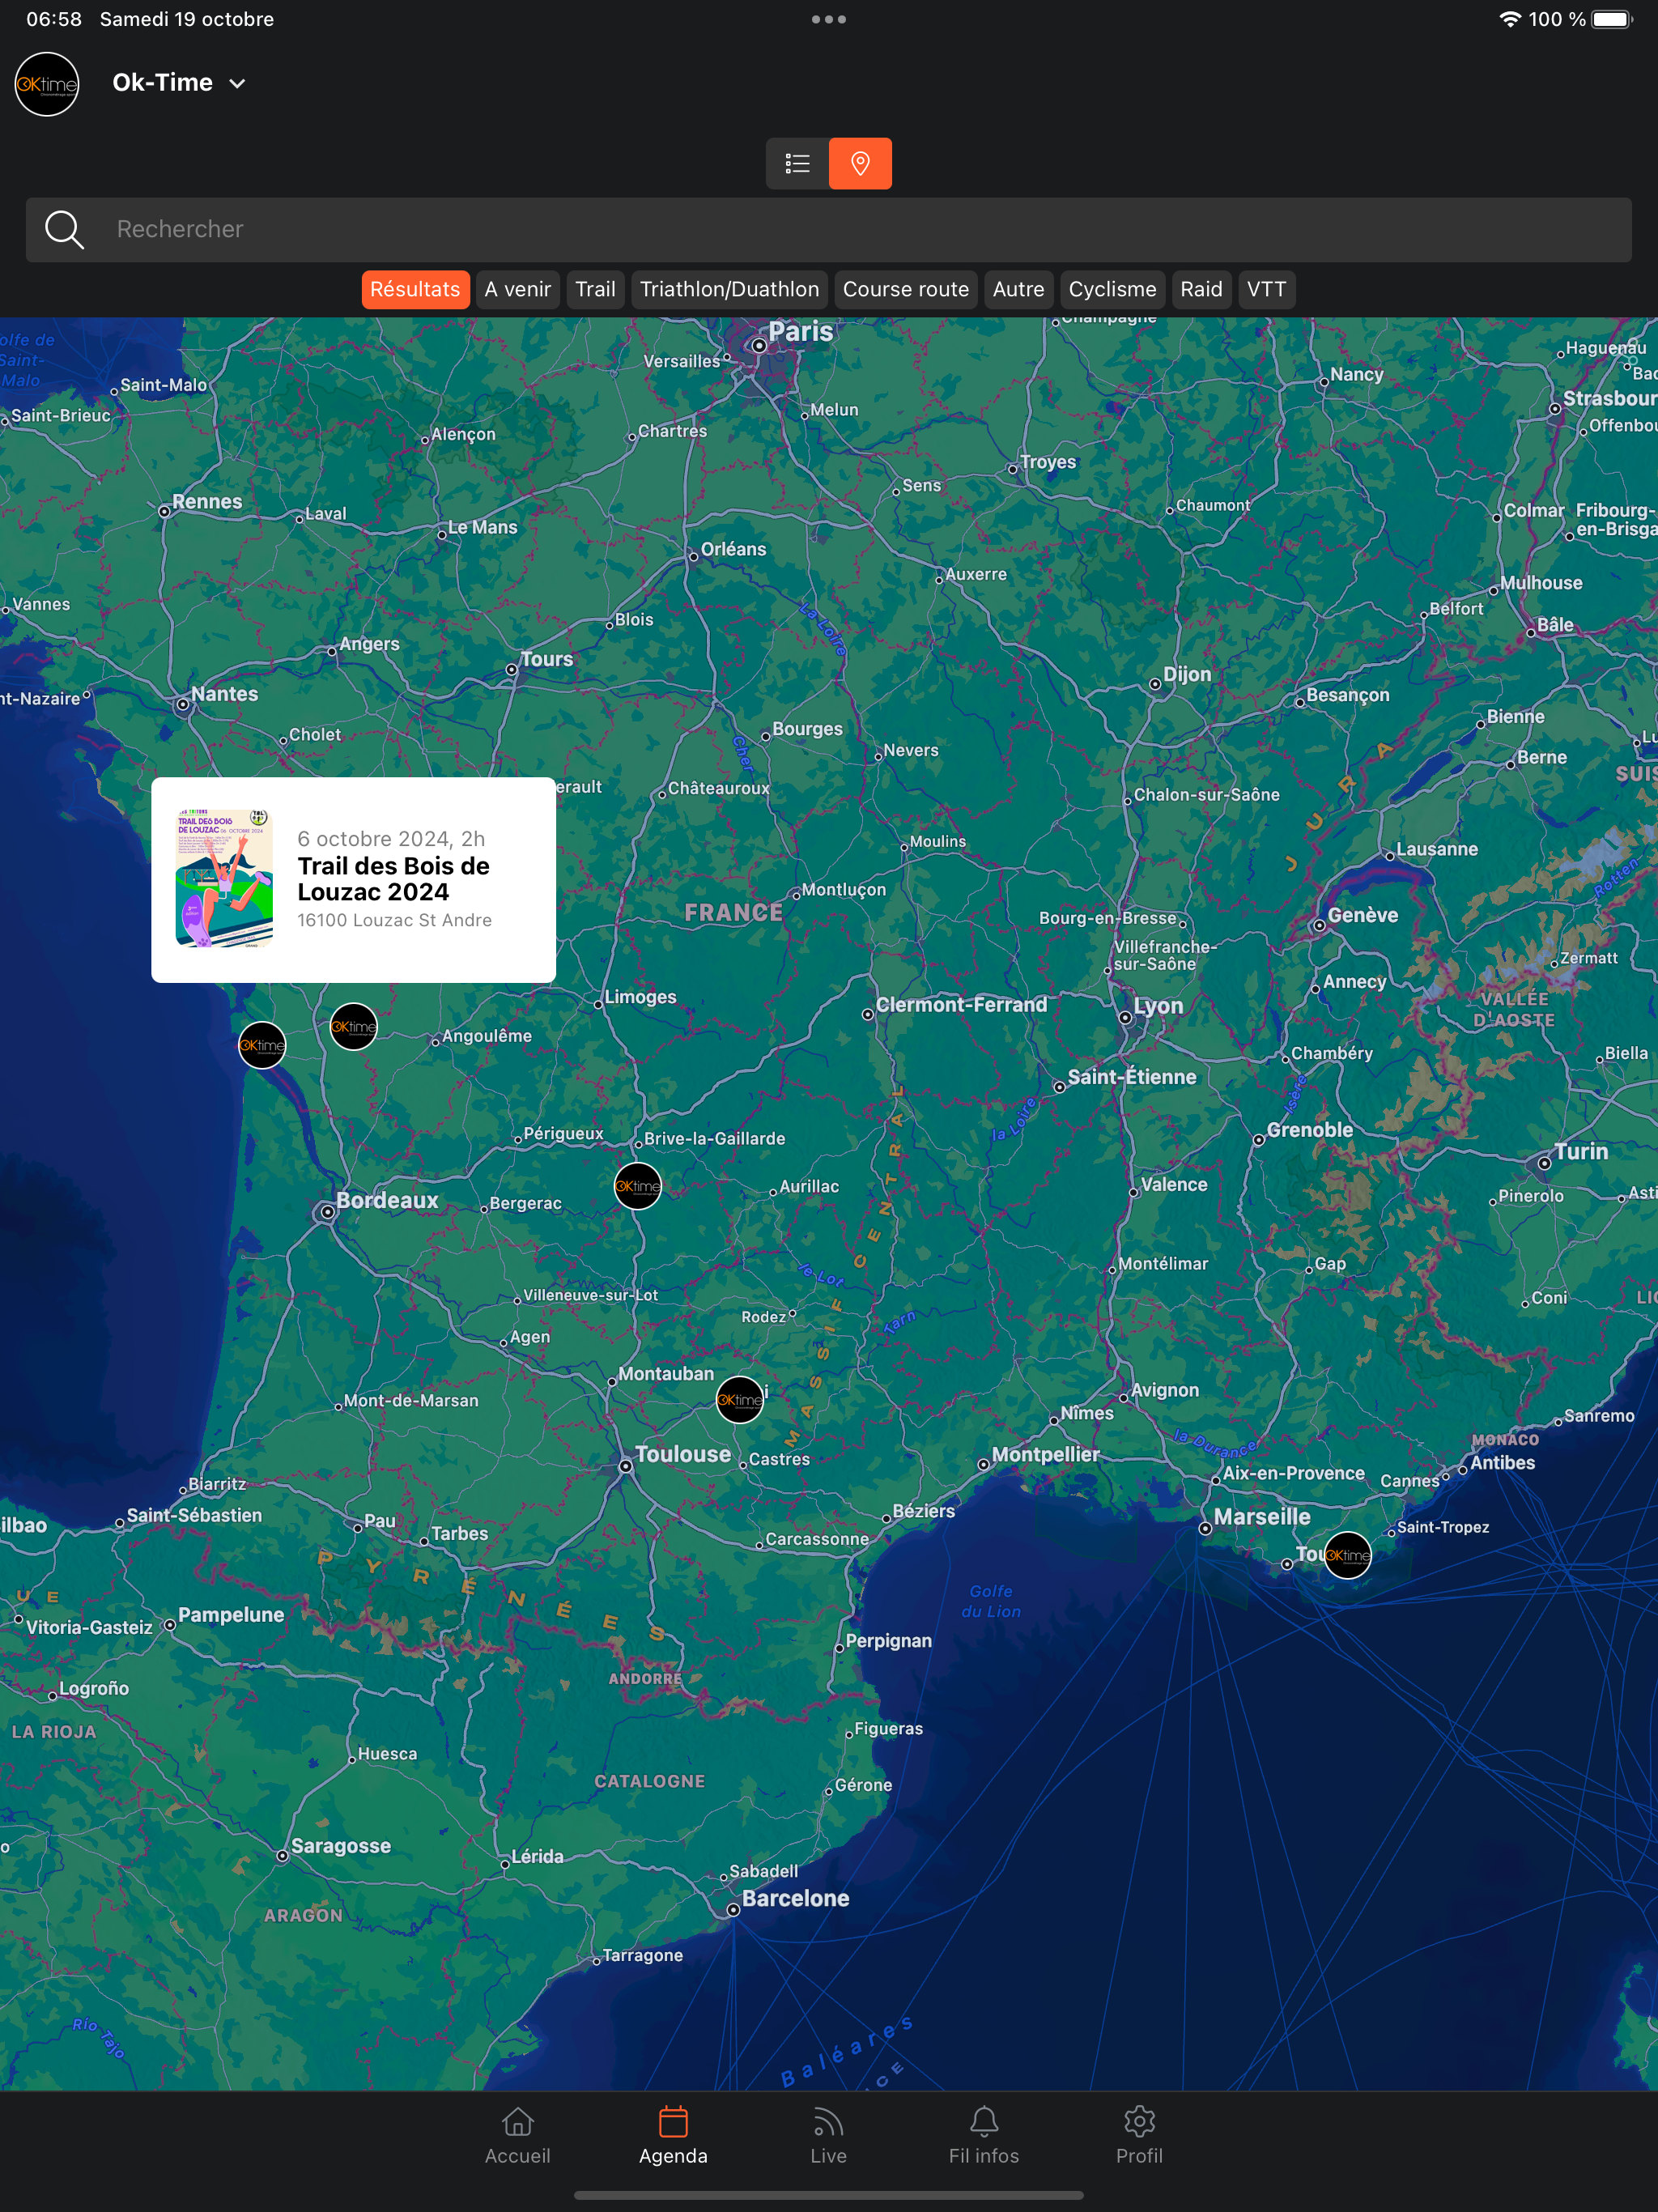Switch to map view
The height and width of the screenshot is (2212, 1658).
click(860, 163)
